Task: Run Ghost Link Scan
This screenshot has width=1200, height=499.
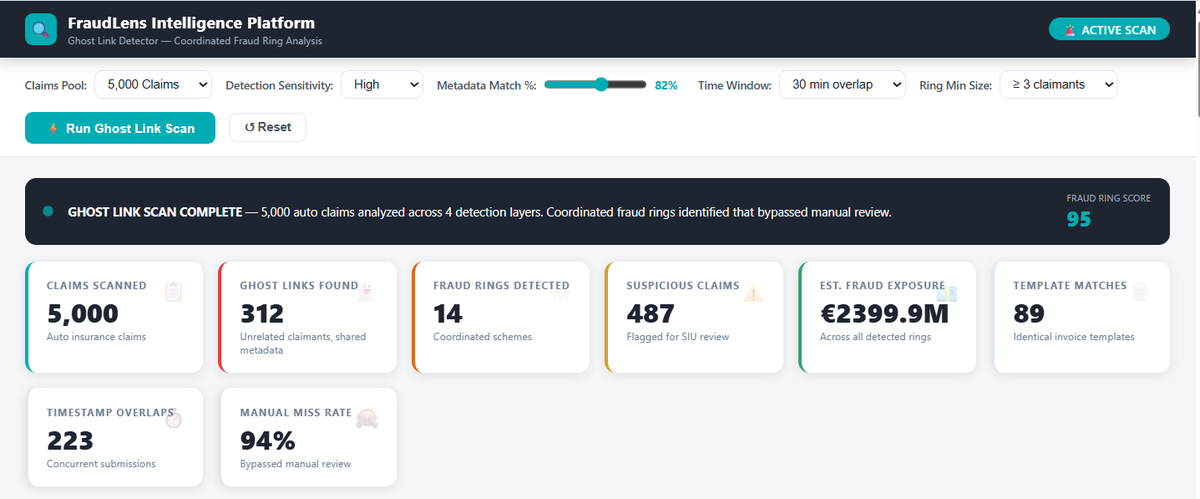Action: tap(120, 128)
